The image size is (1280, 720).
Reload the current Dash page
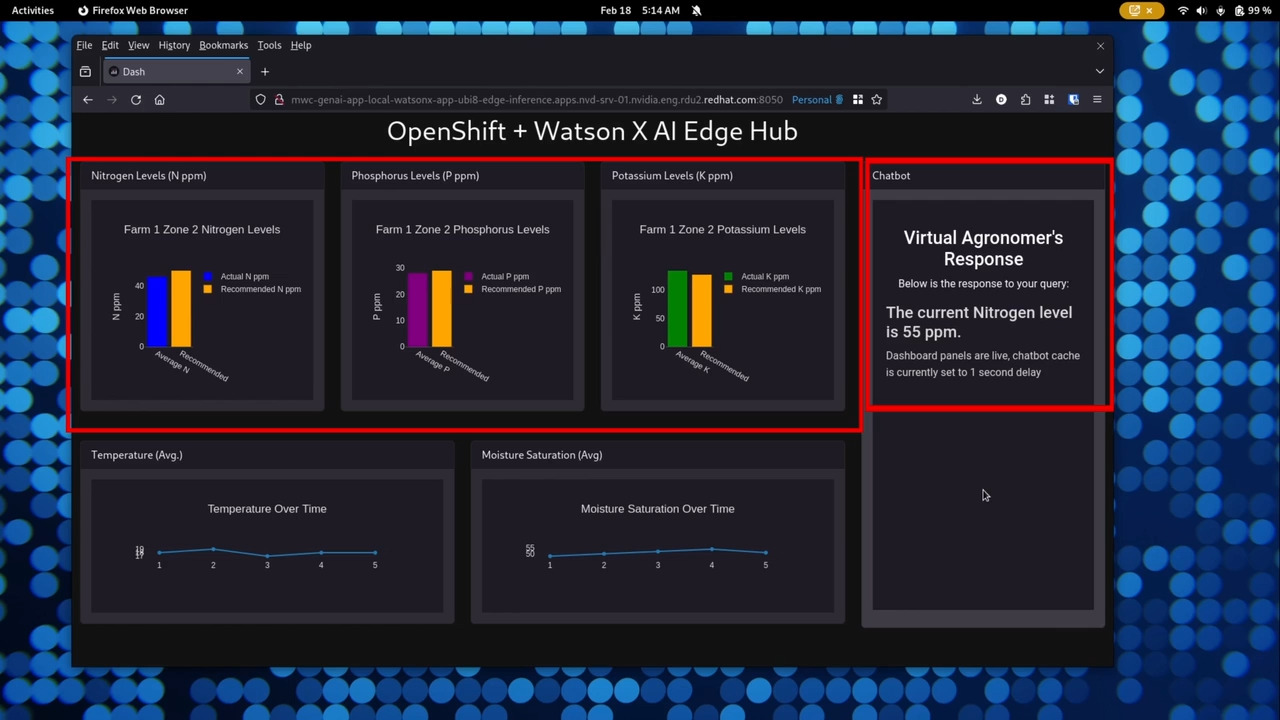(136, 100)
